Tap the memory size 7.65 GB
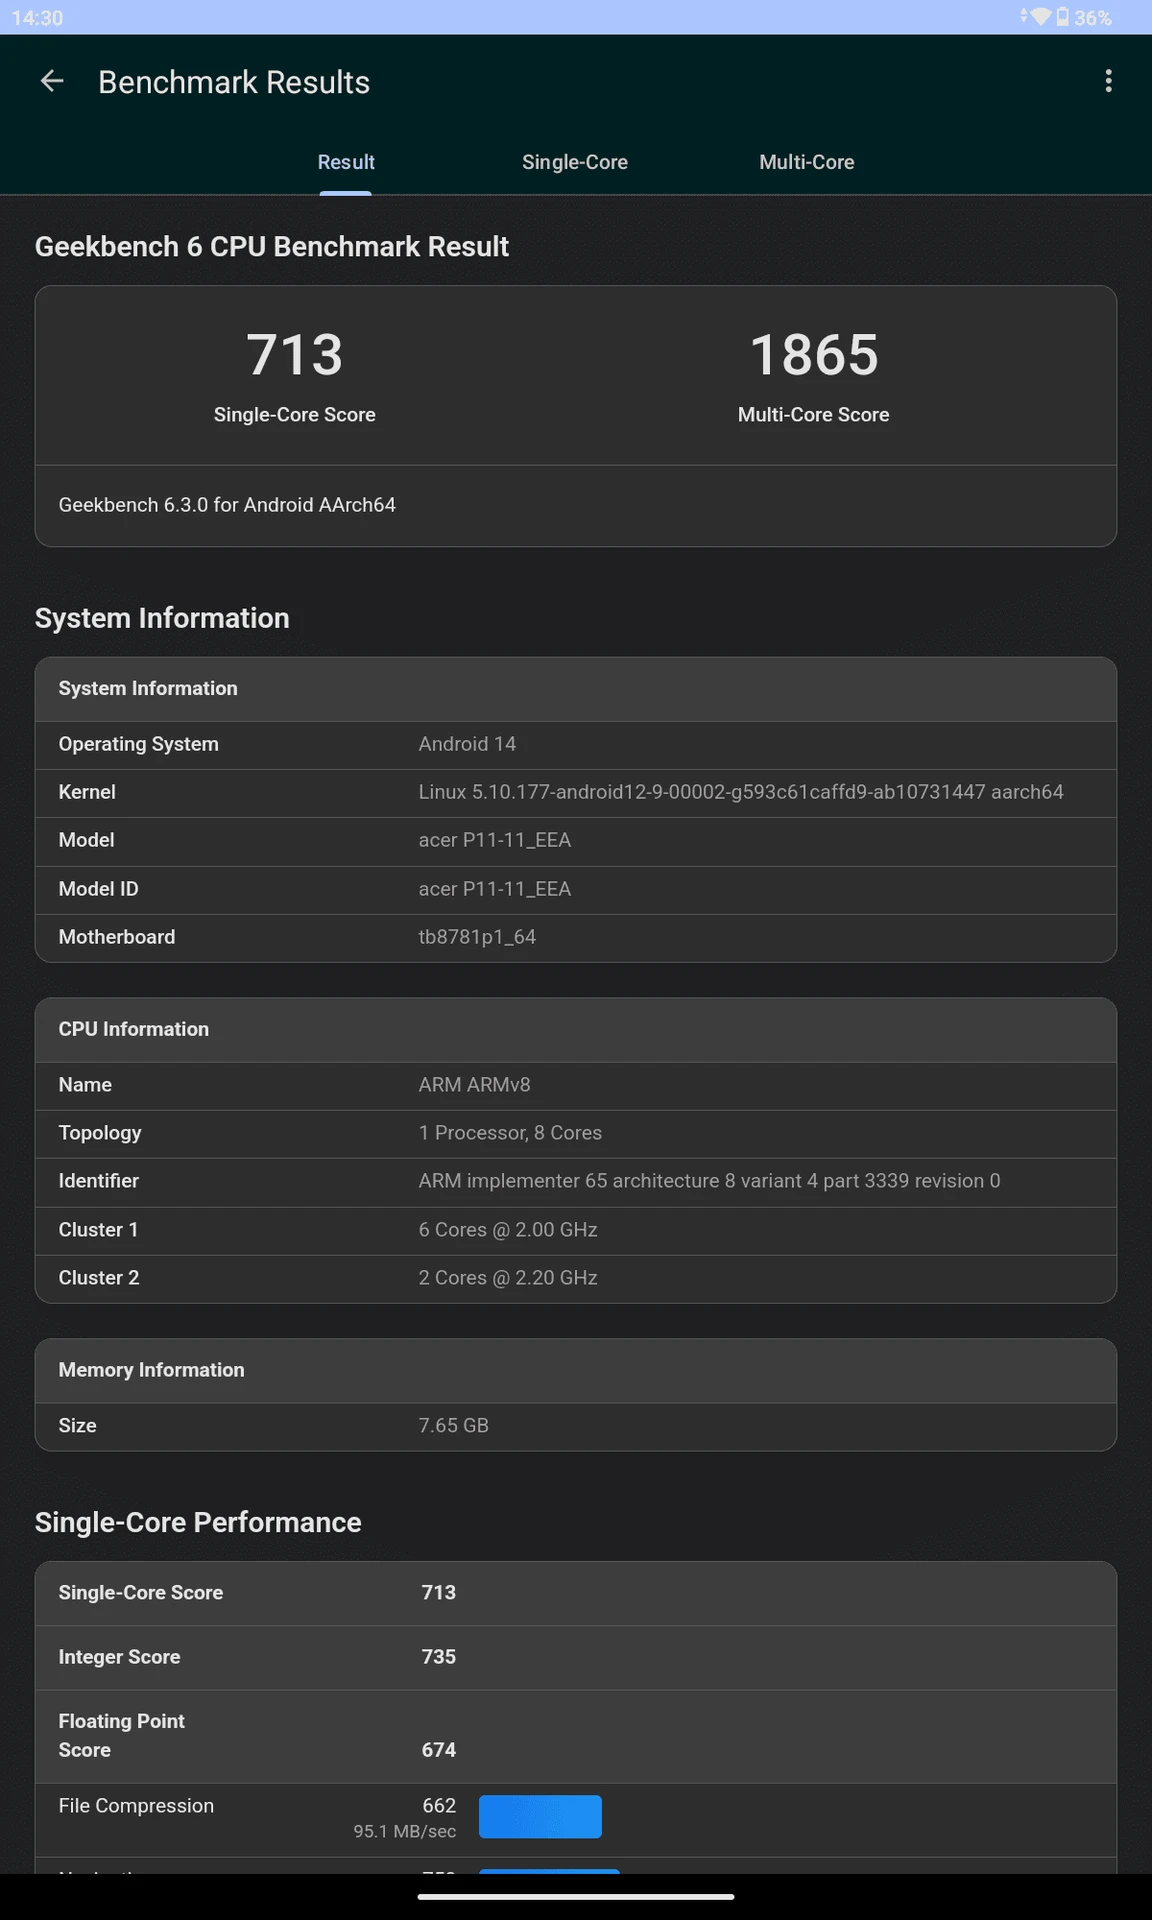 coord(453,1426)
